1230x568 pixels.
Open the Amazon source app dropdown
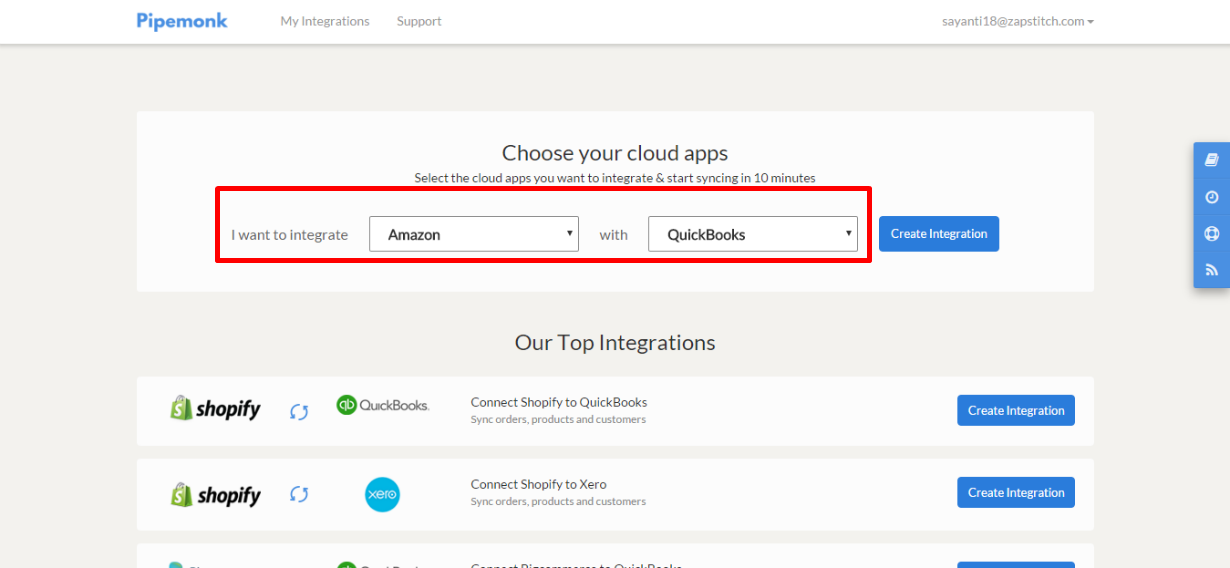click(474, 234)
